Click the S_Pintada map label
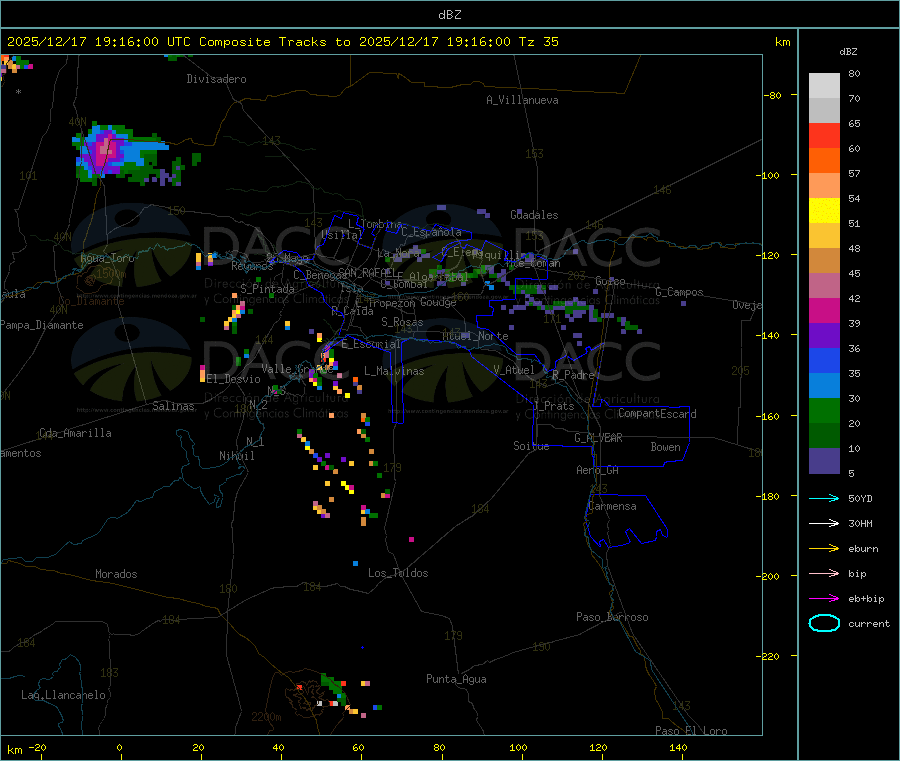Image resolution: width=900 pixels, height=761 pixels. (x=267, y=289)
